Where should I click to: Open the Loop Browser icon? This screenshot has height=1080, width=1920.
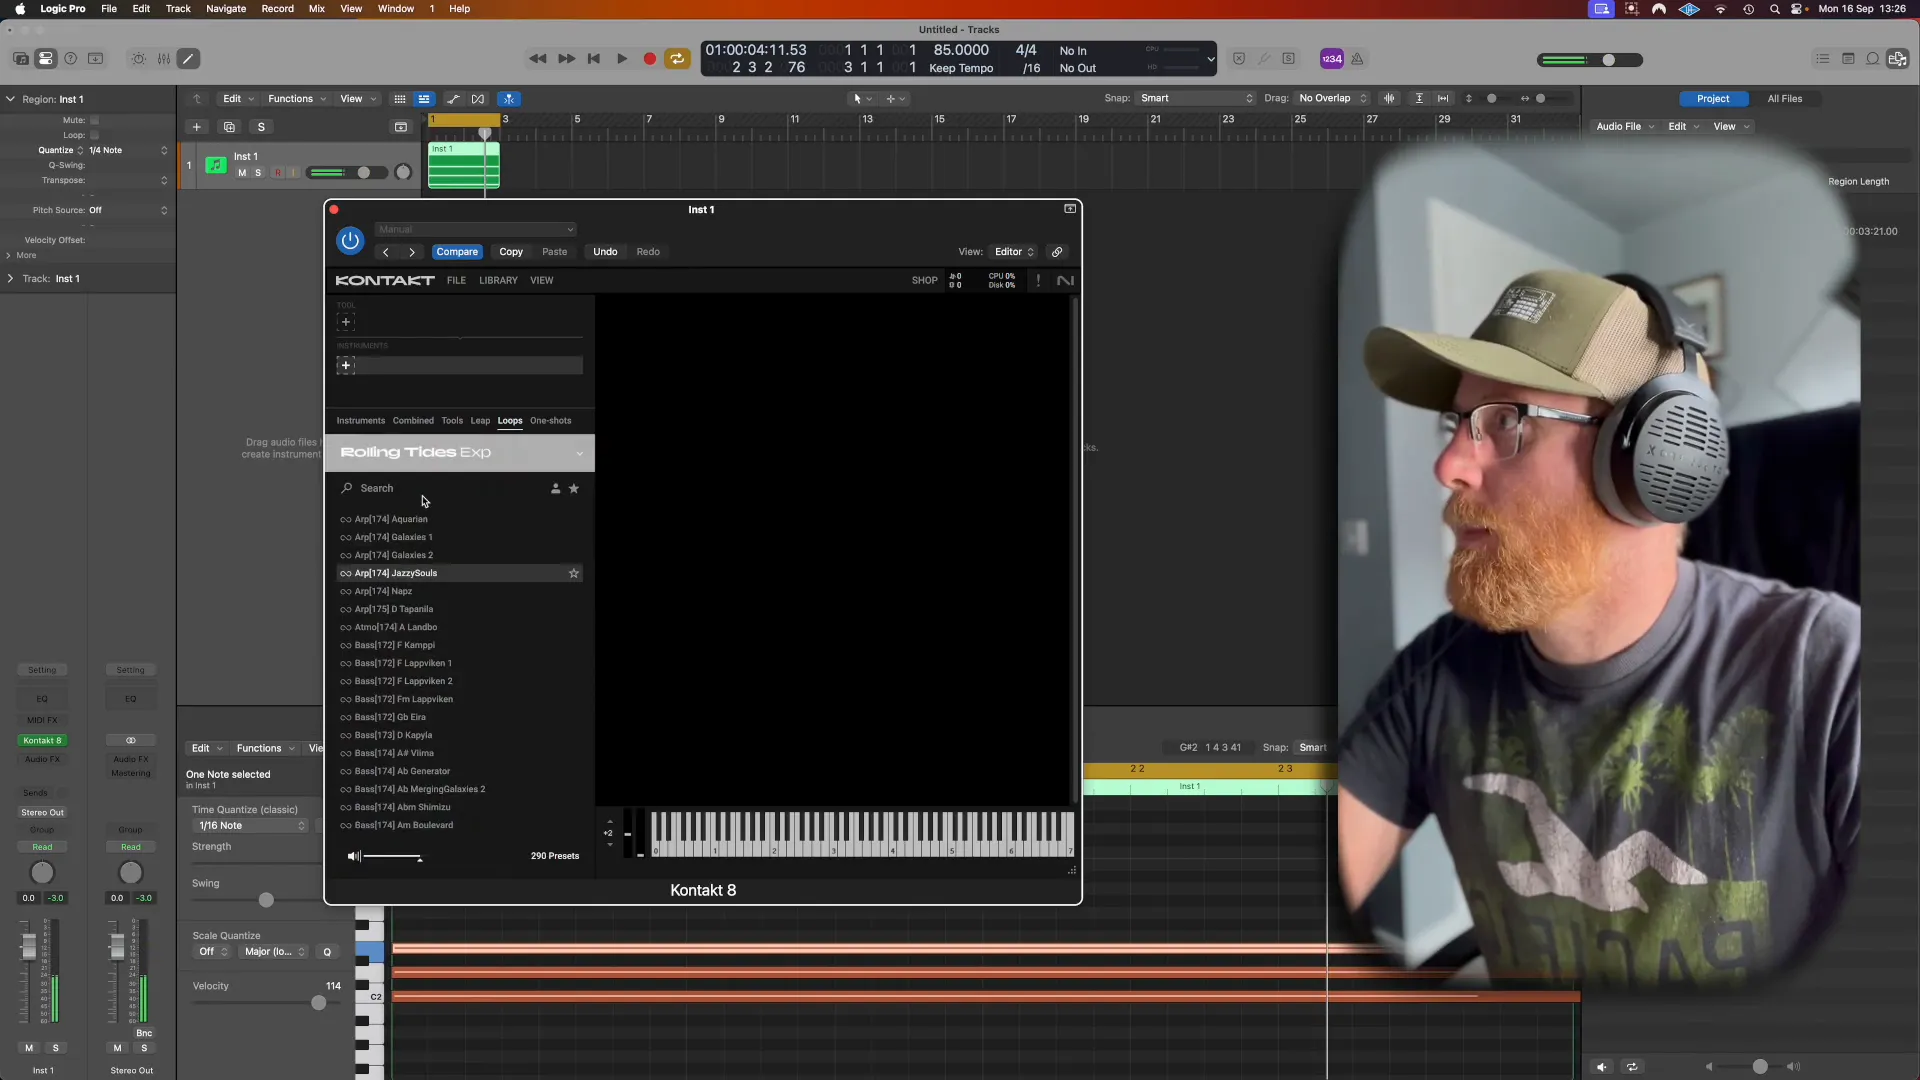click(x=1873, y=59)
